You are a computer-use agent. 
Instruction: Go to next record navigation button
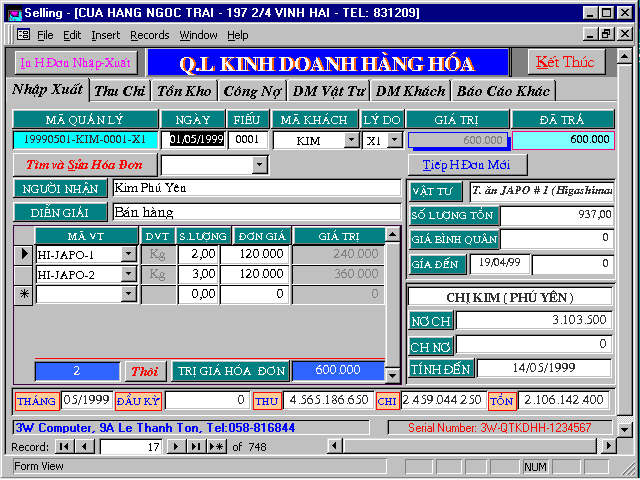tap(176, 447)
